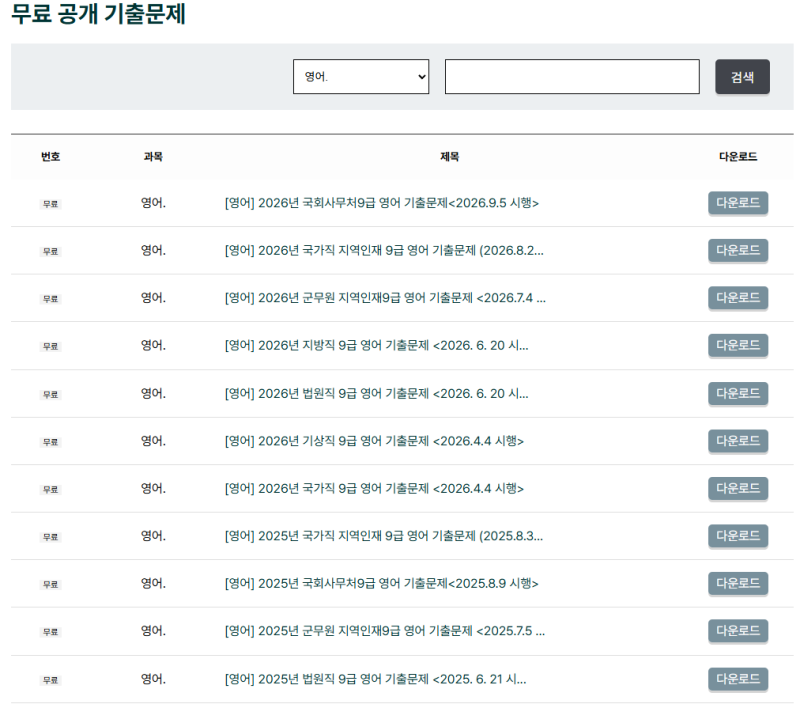Download 2026년 군무원 지역인재9급 exam
Image resolution: width=800 pixels, height=704 pixels.
tap(738, 298)
